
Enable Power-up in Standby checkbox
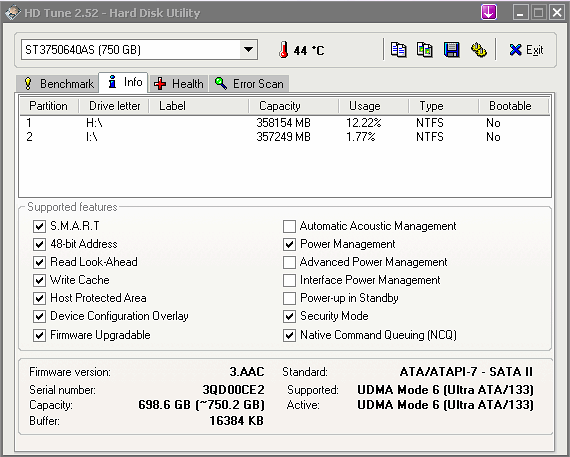pyautogui.click(x=289, y=298)
